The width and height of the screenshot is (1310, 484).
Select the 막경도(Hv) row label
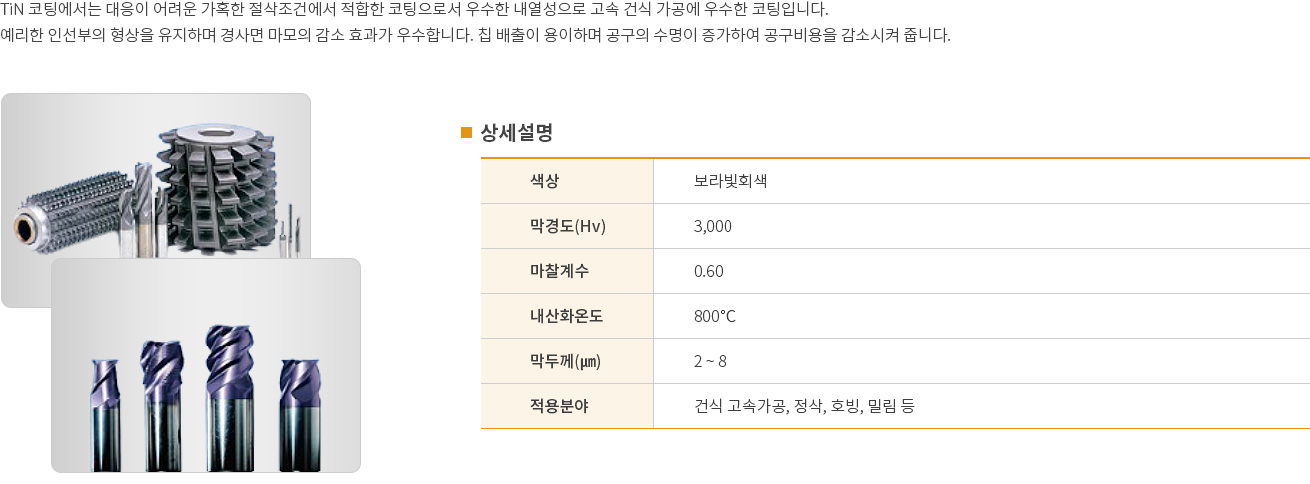click(568, 226)
